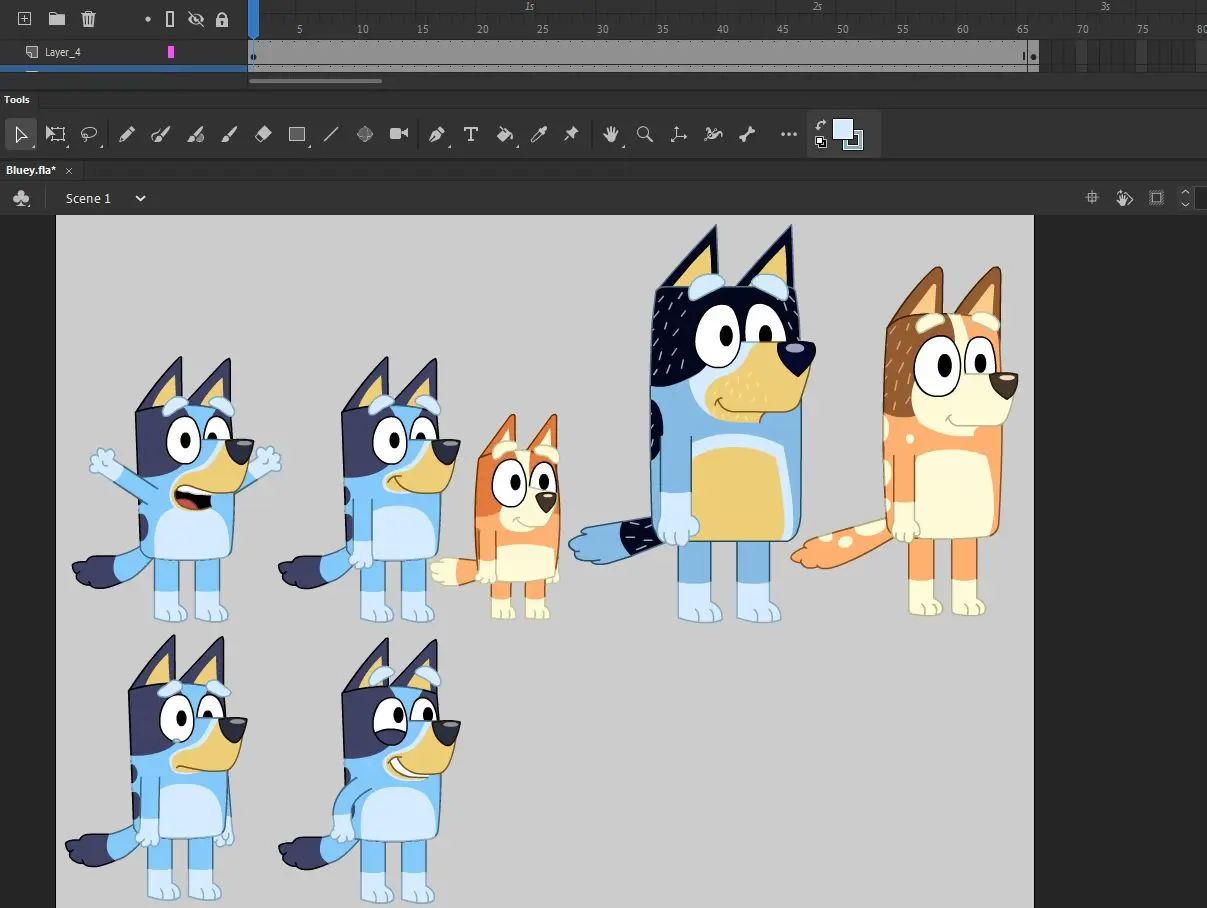The width and height of the screenshot is (1207, 908).
Task: Select the Rectangle tool
Action: tap(297, 134)
